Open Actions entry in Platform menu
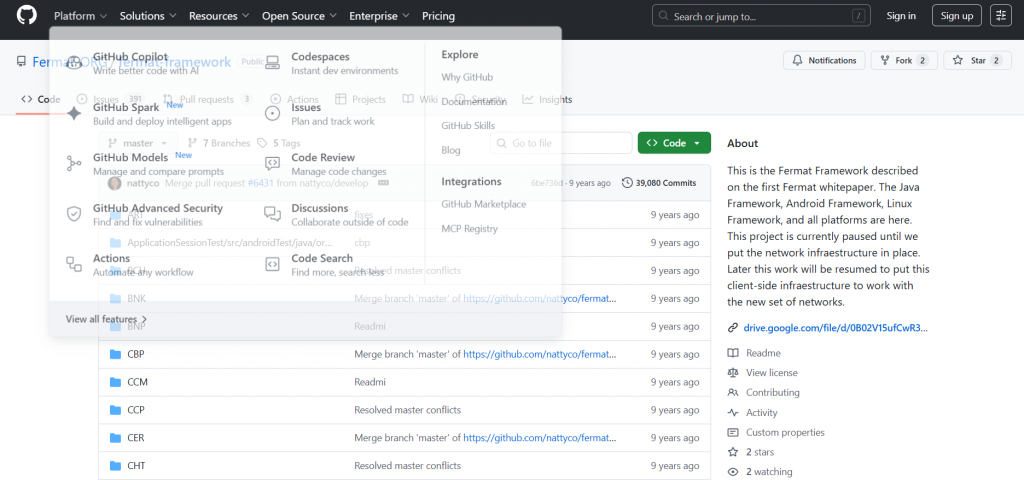Viewport: 1024px width, 480px height. (x=112, y=258)
